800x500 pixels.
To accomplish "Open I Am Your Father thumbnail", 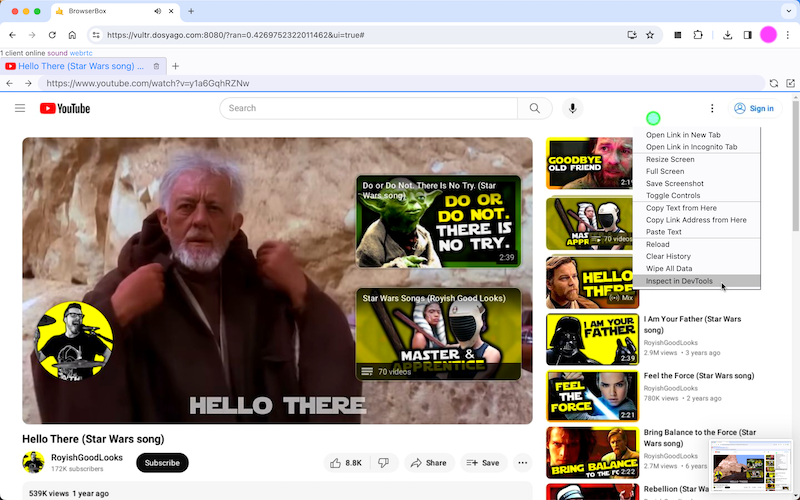I will pos(592,339).
